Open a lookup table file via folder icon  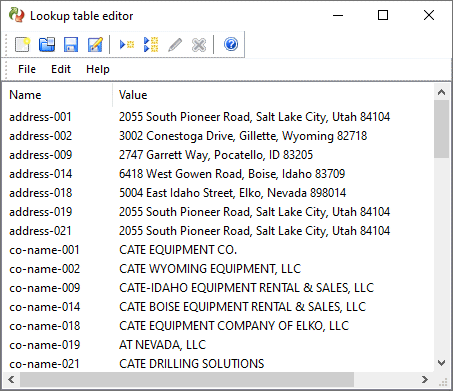[x=47, y=44]
